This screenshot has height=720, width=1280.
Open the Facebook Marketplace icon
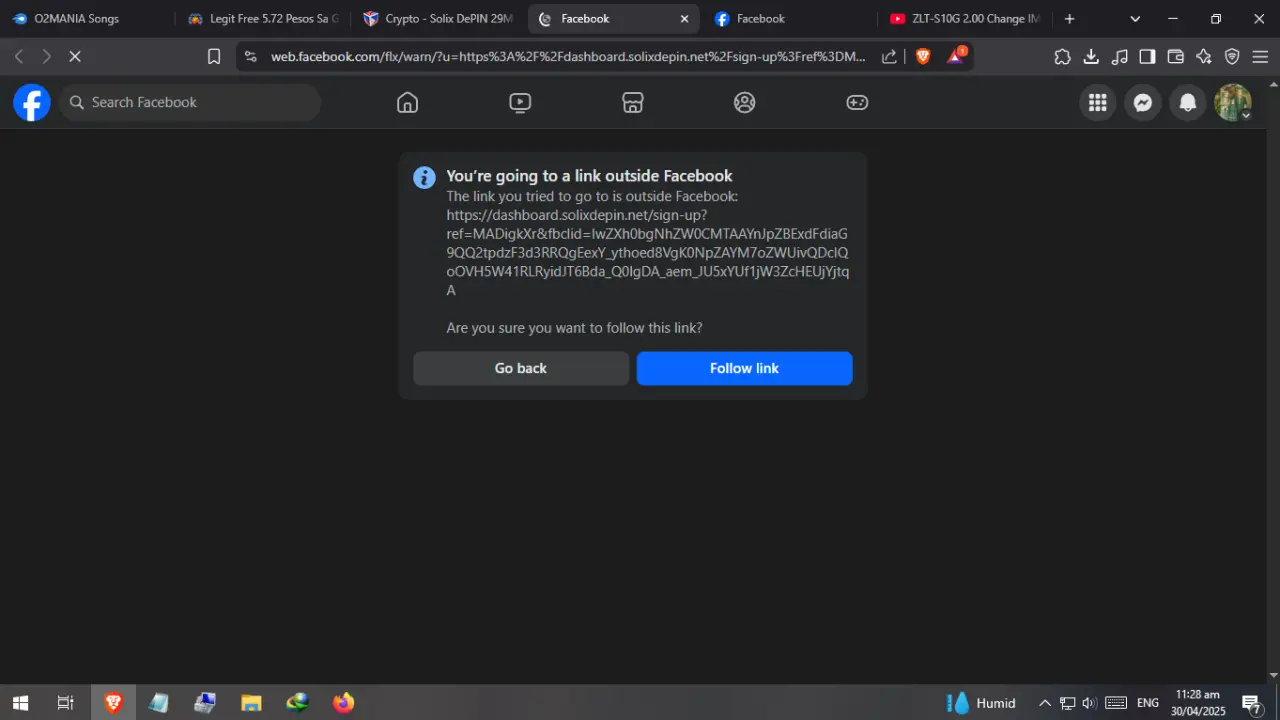click(632, 102)
